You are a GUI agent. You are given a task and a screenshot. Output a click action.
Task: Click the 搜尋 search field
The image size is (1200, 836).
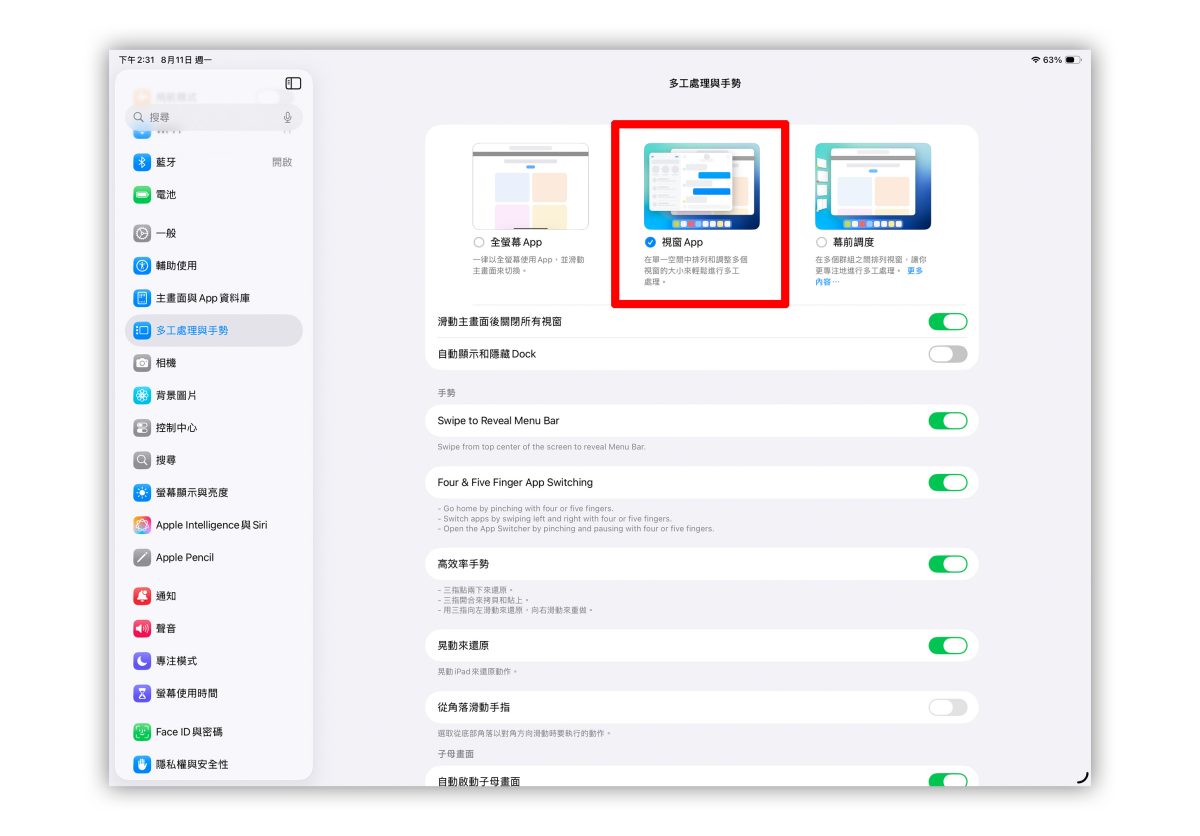pyautogui.click(x=214, y=117)
